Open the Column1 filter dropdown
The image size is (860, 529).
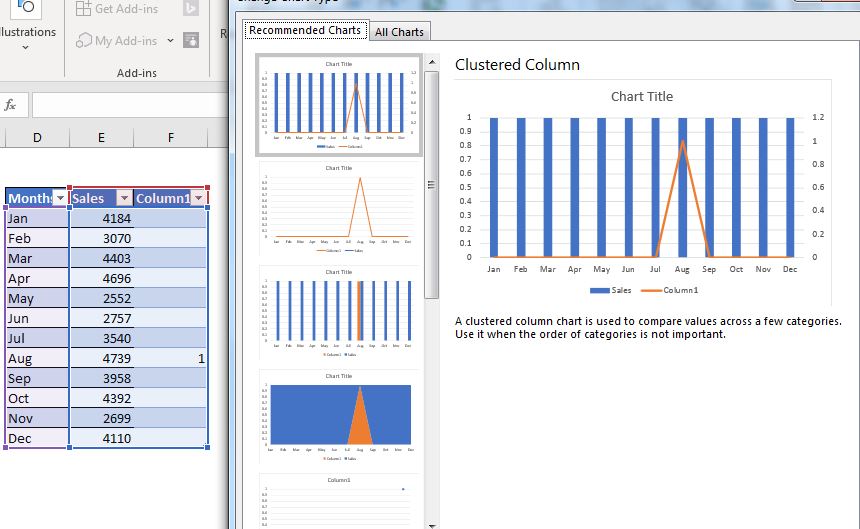pos(199,198)
